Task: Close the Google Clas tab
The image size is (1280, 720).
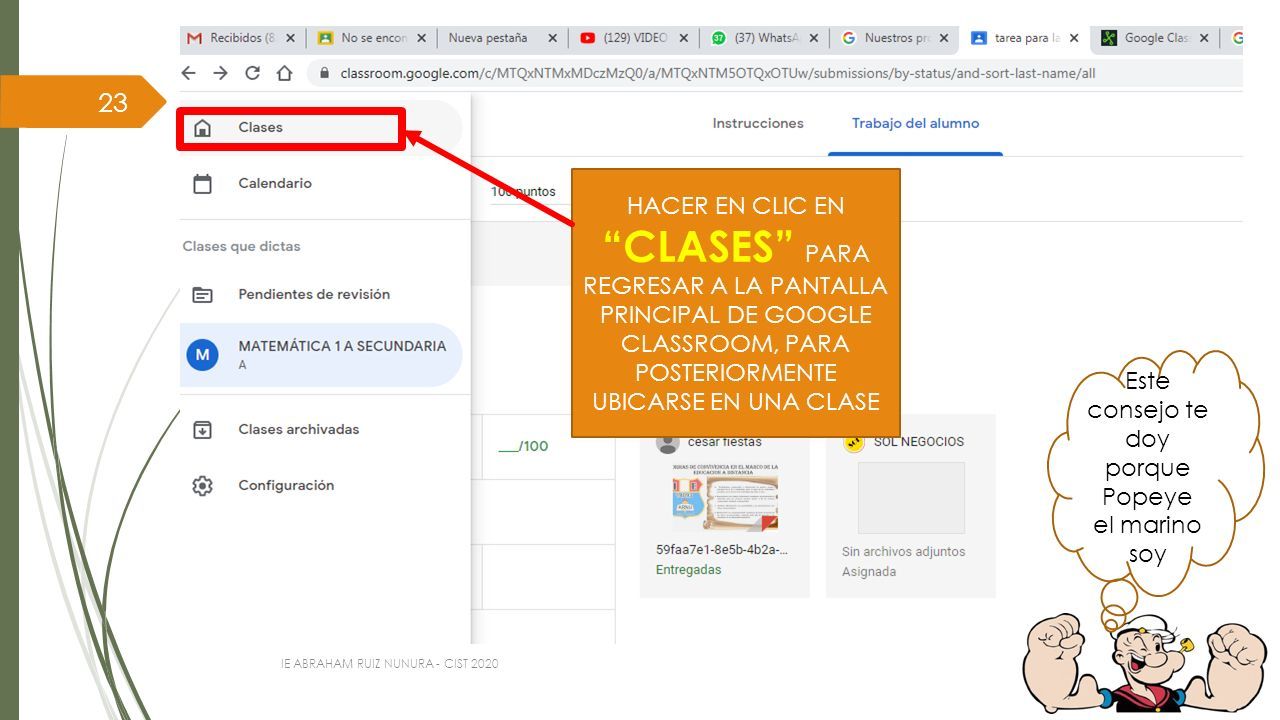Action: [1204, 38]
